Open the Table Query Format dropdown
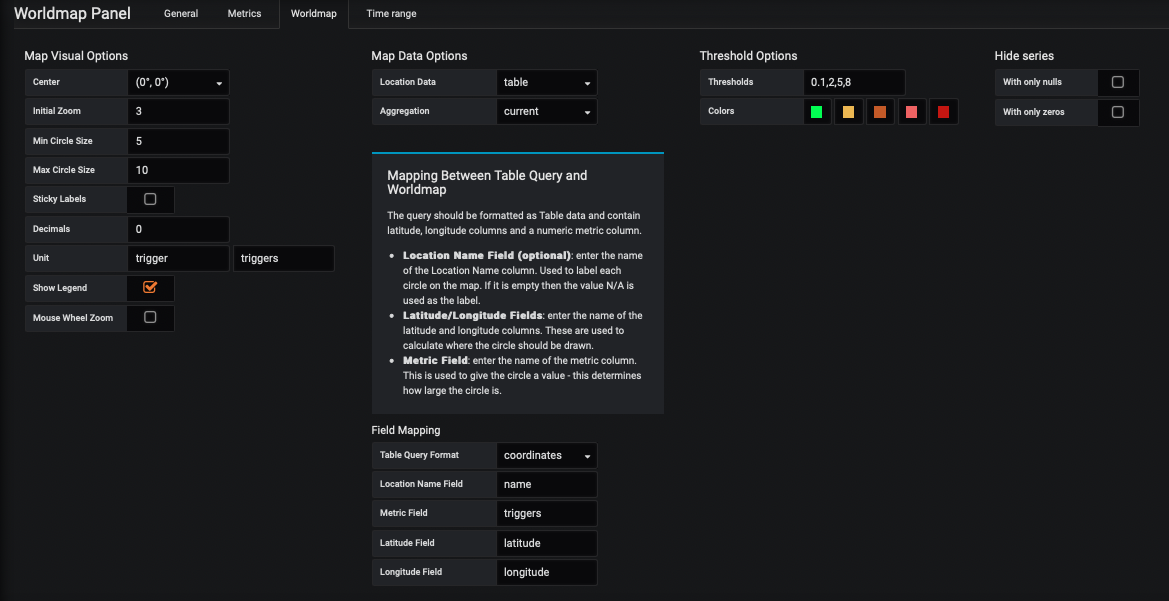Screen dimensions: 1169x601 point(546,455)
